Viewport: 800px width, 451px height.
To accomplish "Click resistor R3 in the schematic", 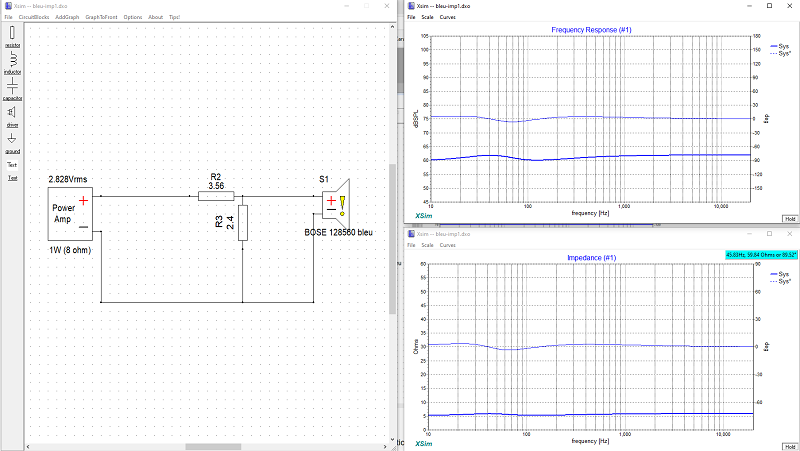I will point(243,222).
